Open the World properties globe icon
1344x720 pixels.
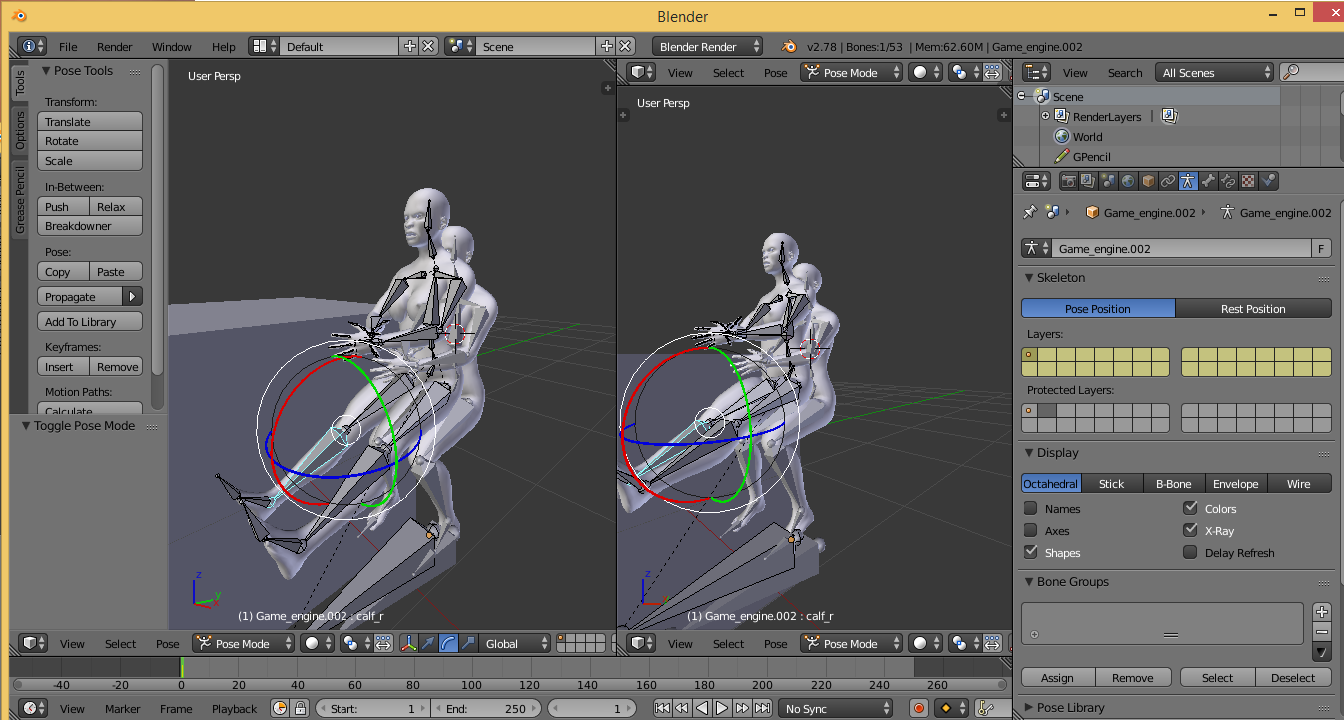point(1128,181)
